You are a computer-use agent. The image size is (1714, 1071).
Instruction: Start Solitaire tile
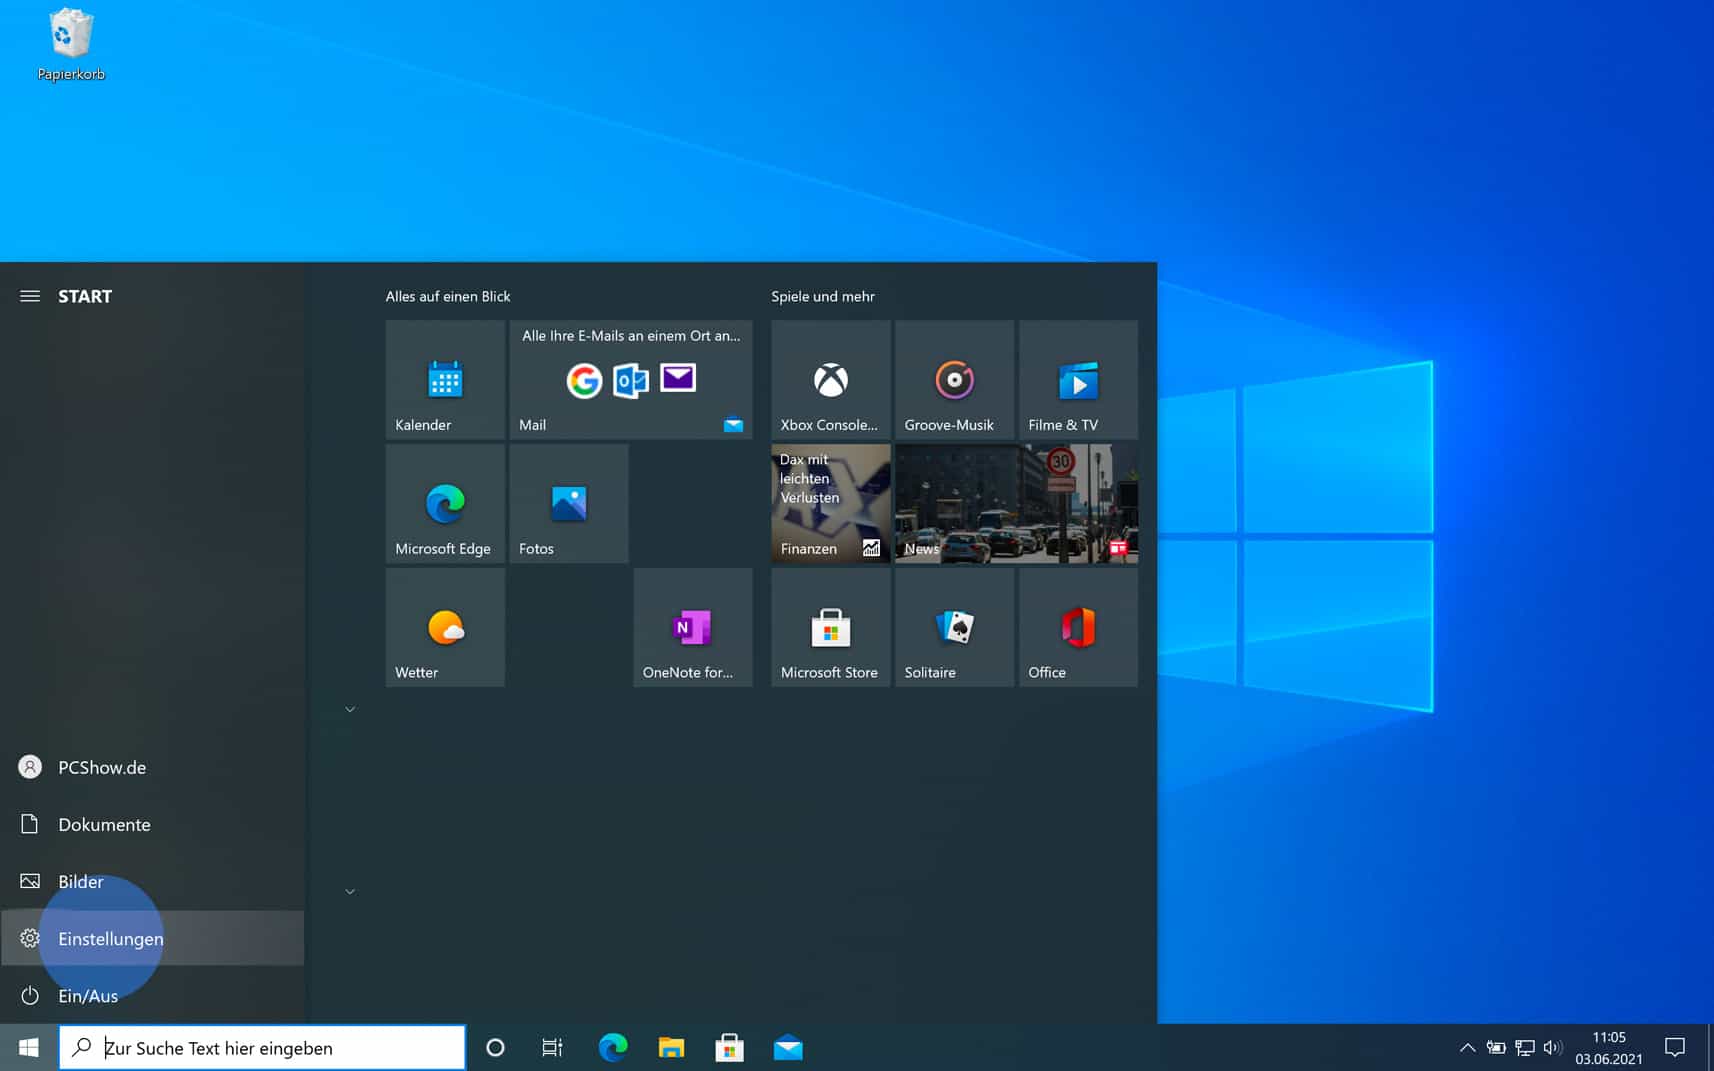pyautogui.click(x=954, y=627)
